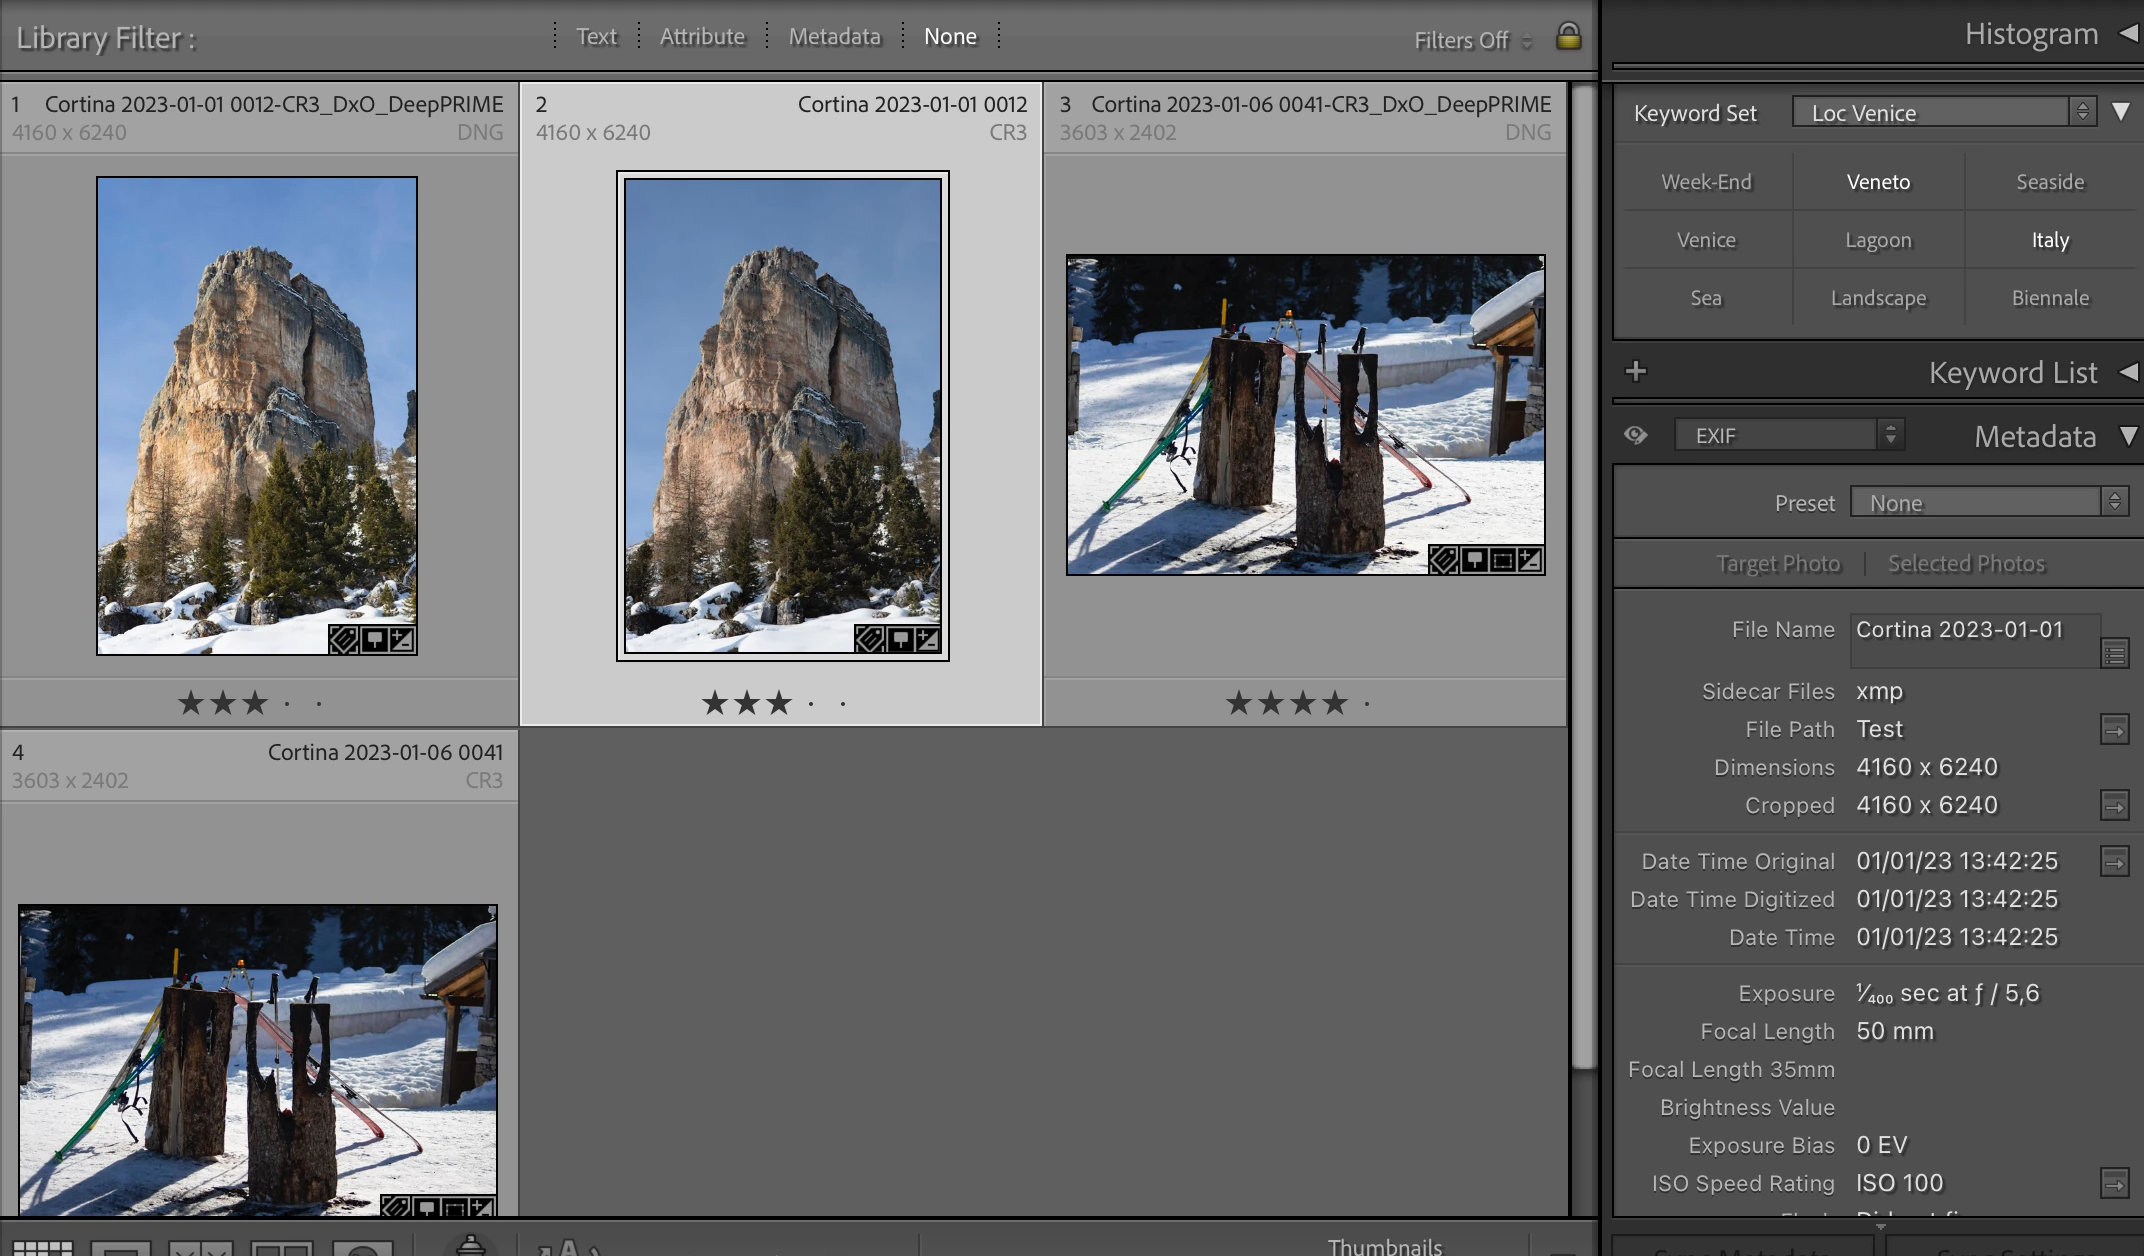The image size is (2144, 1256).
Task: Click plus icon beside Keyword List
Action: pyautogui.click(x=1636, y=372)
